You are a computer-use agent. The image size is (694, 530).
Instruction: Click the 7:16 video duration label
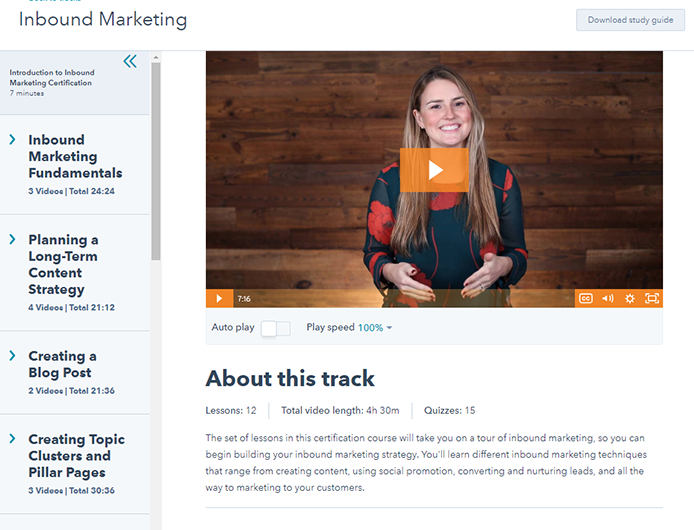[x=244, y=299]
